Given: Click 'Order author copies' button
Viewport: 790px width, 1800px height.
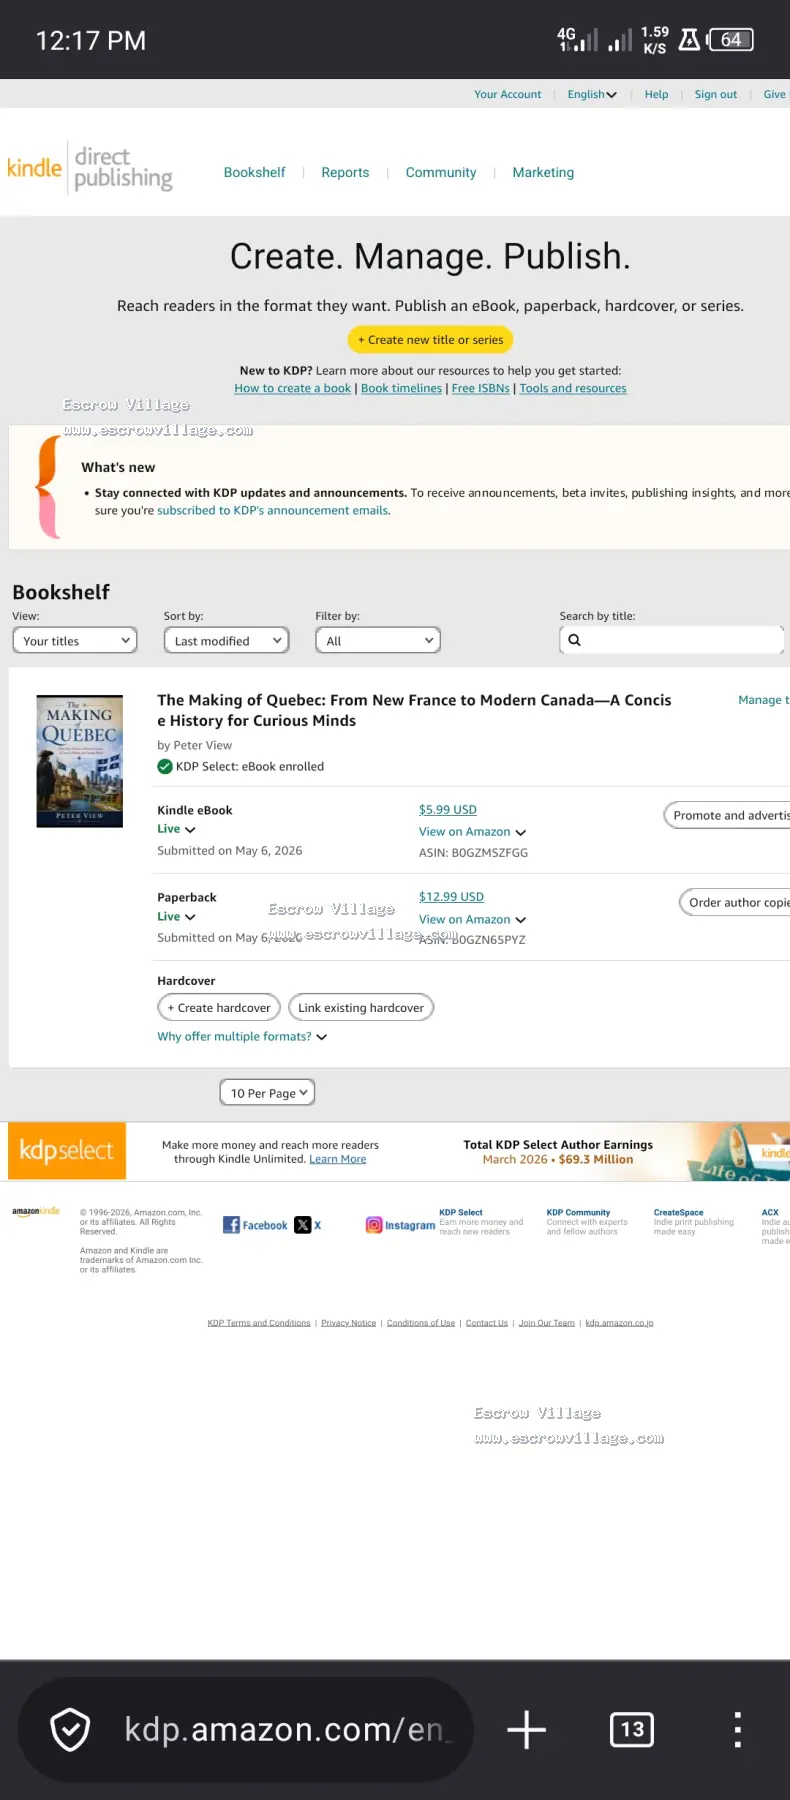Looking at the screenshot, I should pos(735,902).
